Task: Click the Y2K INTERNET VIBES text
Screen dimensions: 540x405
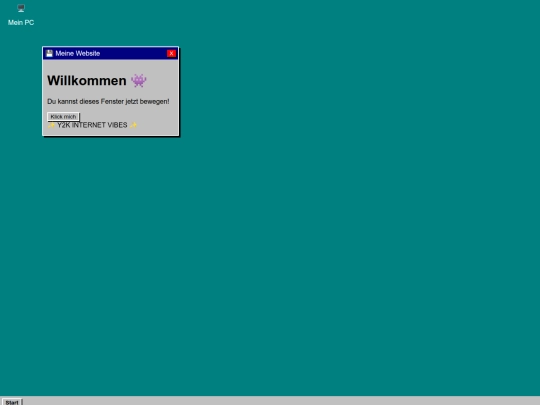Action: (92, 125)
